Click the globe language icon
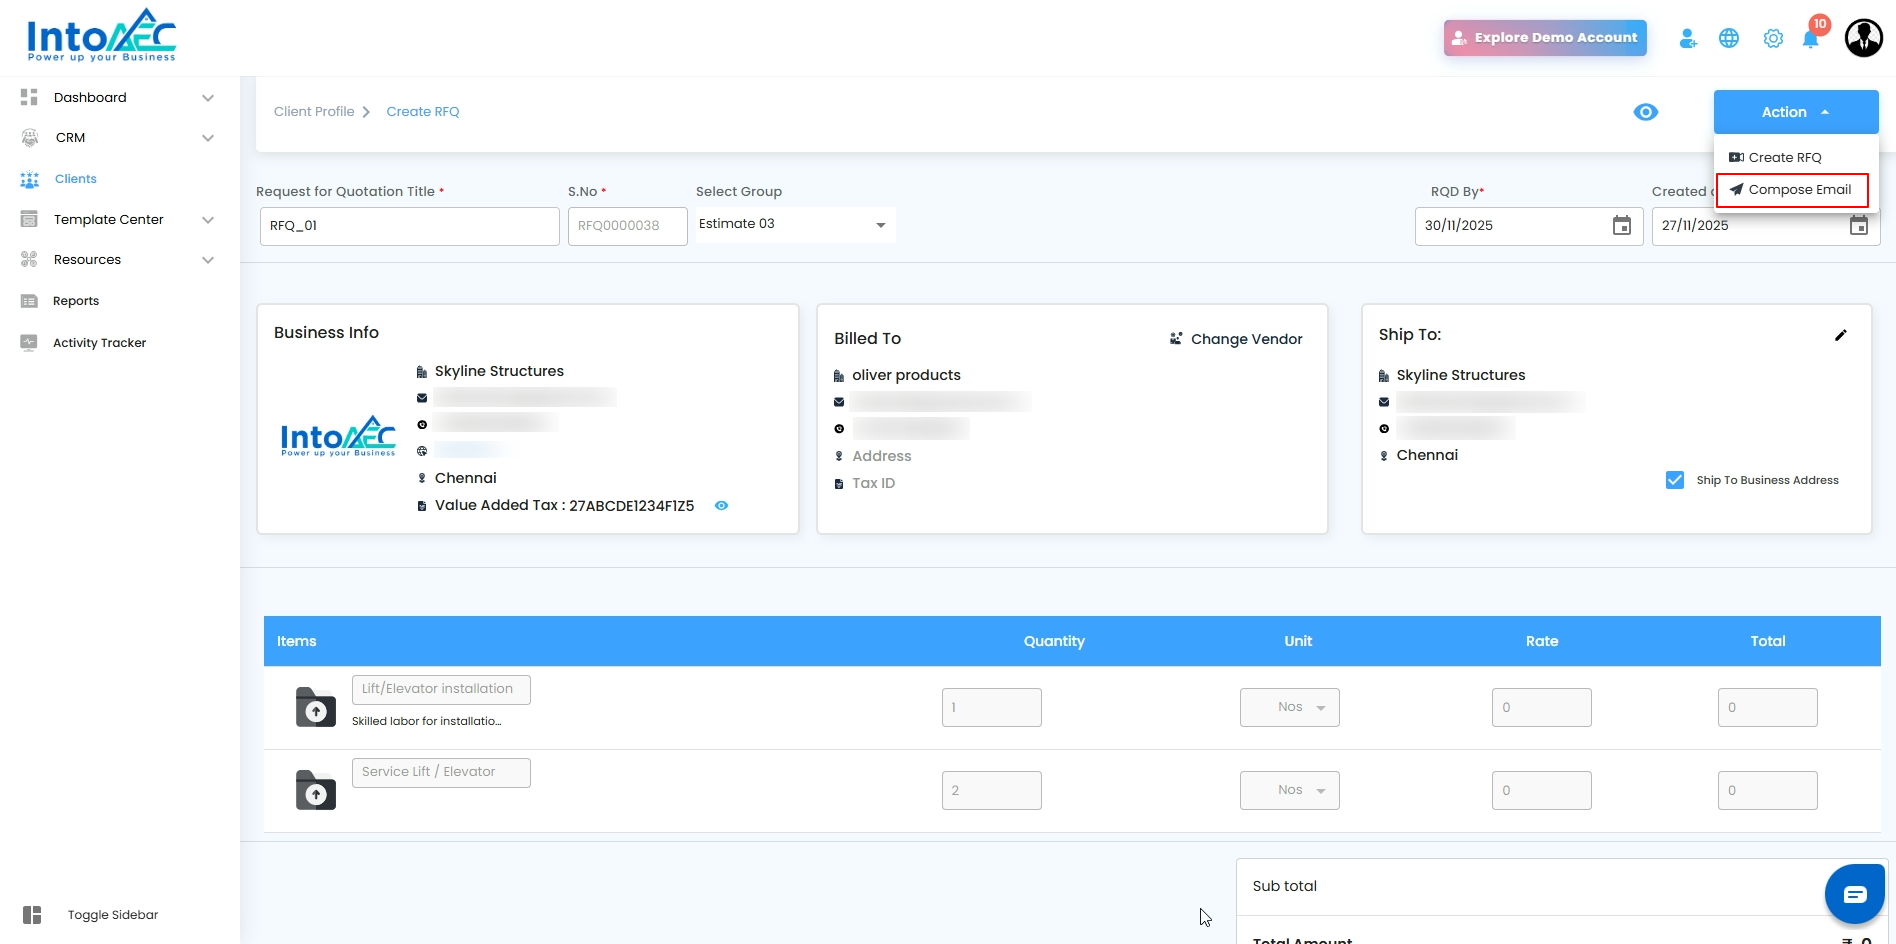Image resolution: width=1896 pixels, height=944 pixels. [x=1729, y=39]
